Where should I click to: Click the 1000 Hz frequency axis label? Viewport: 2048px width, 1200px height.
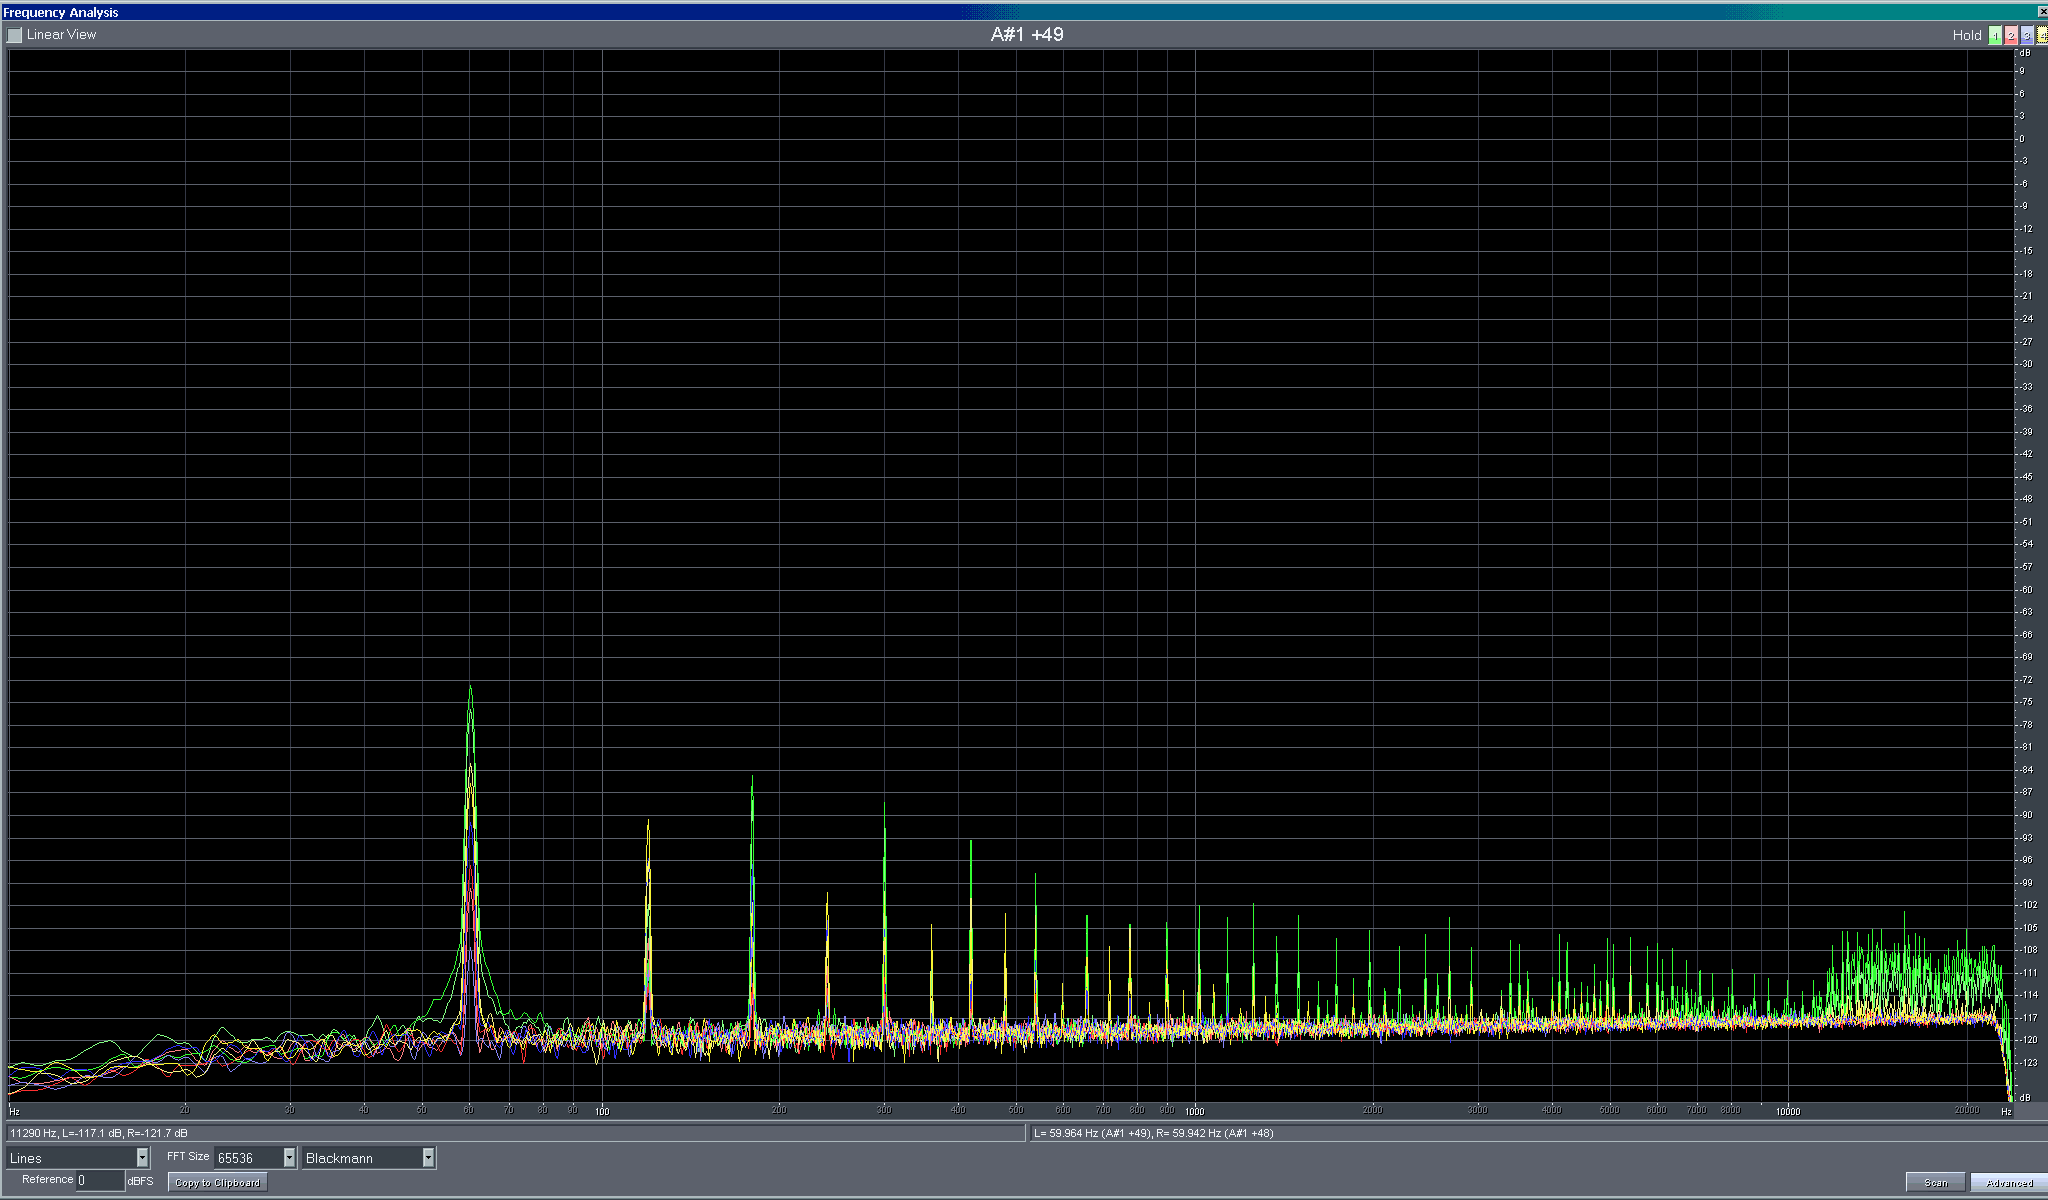pos(1194,1111)
